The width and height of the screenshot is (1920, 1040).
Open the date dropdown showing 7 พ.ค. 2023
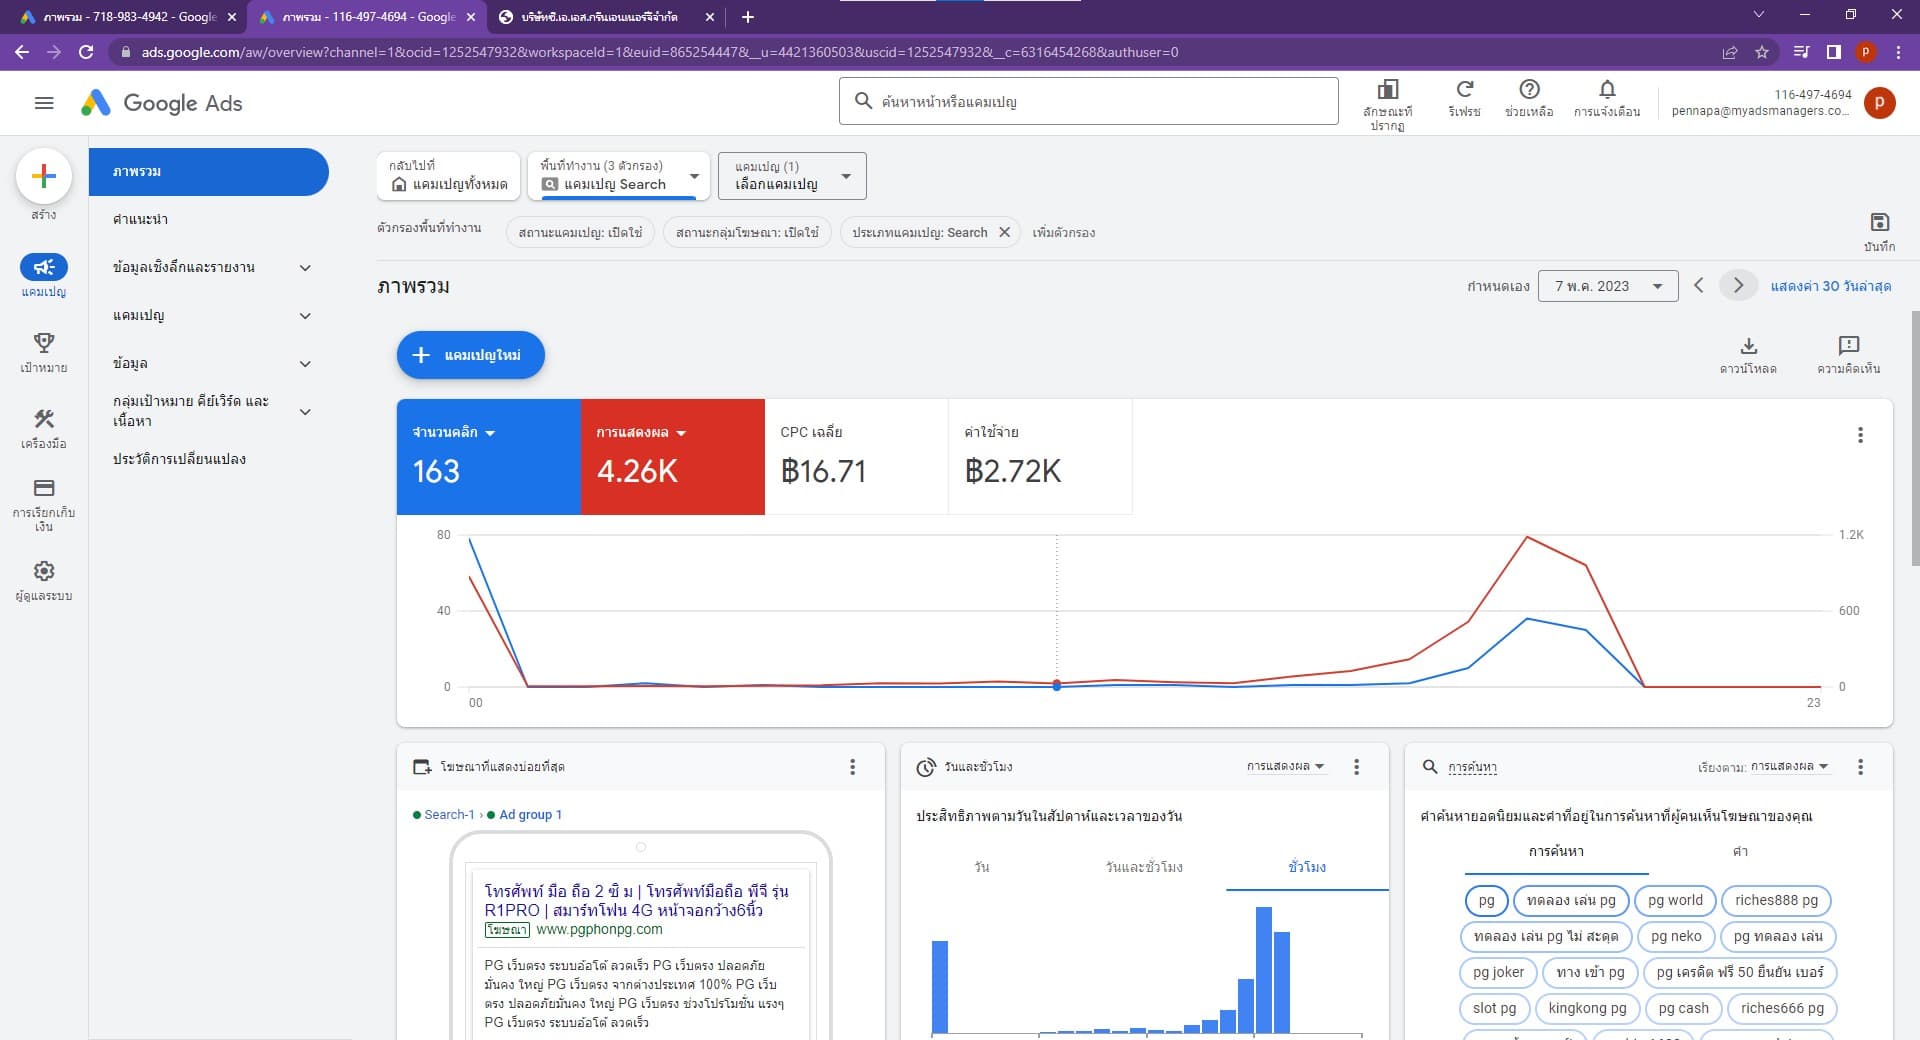1607,286
